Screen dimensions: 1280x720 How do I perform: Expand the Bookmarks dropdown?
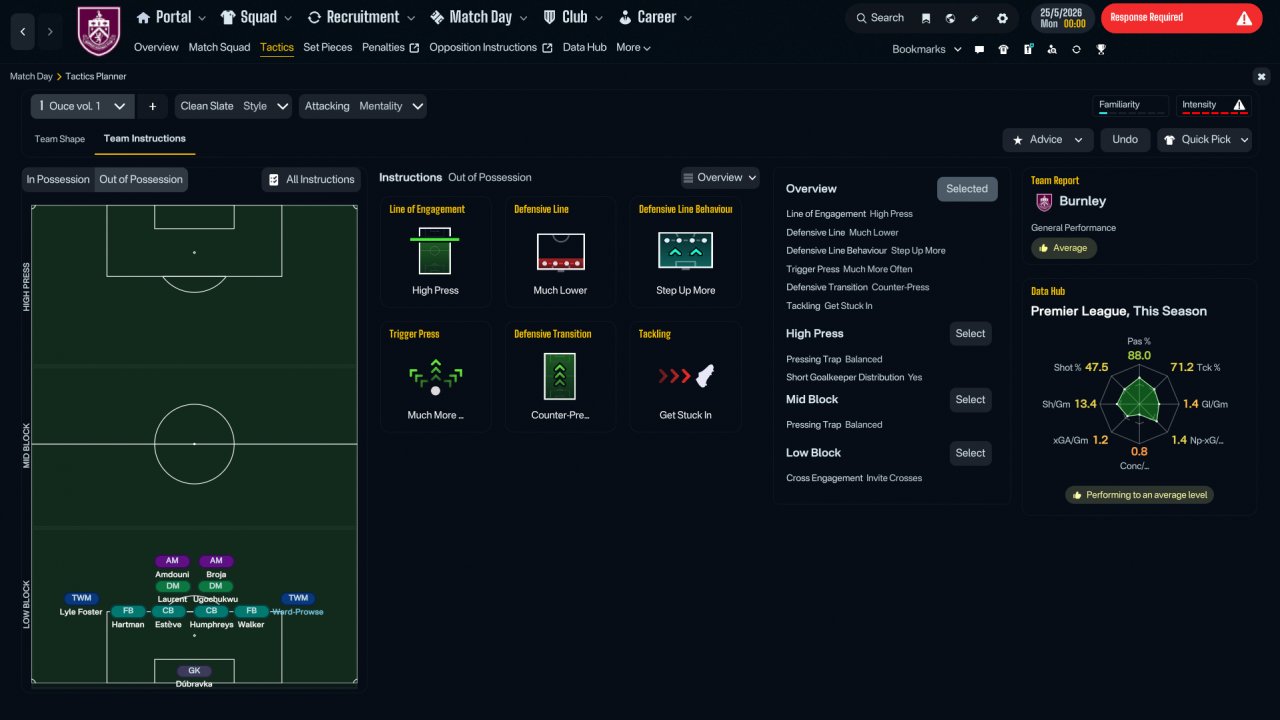pos(927,49)
